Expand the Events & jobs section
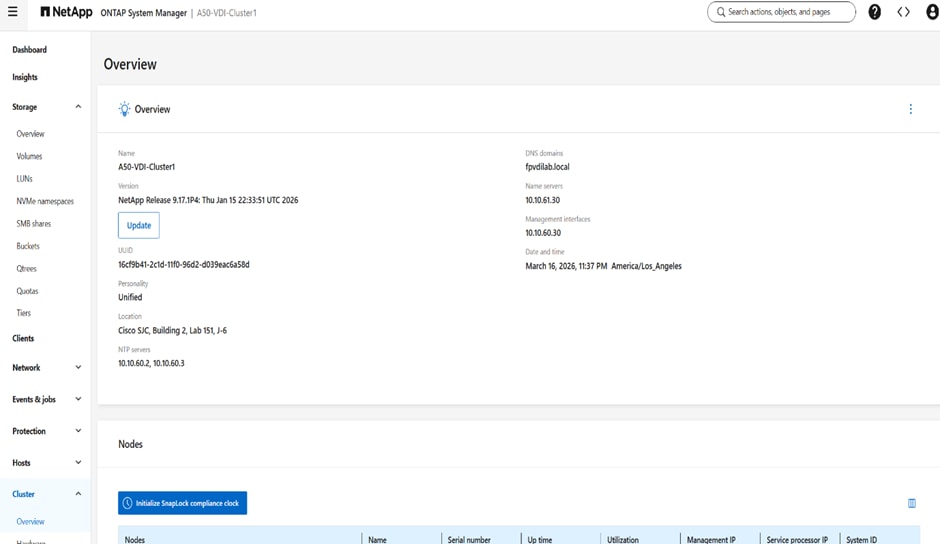The height and width of the screenshot is (544, 940). point(78,399)
